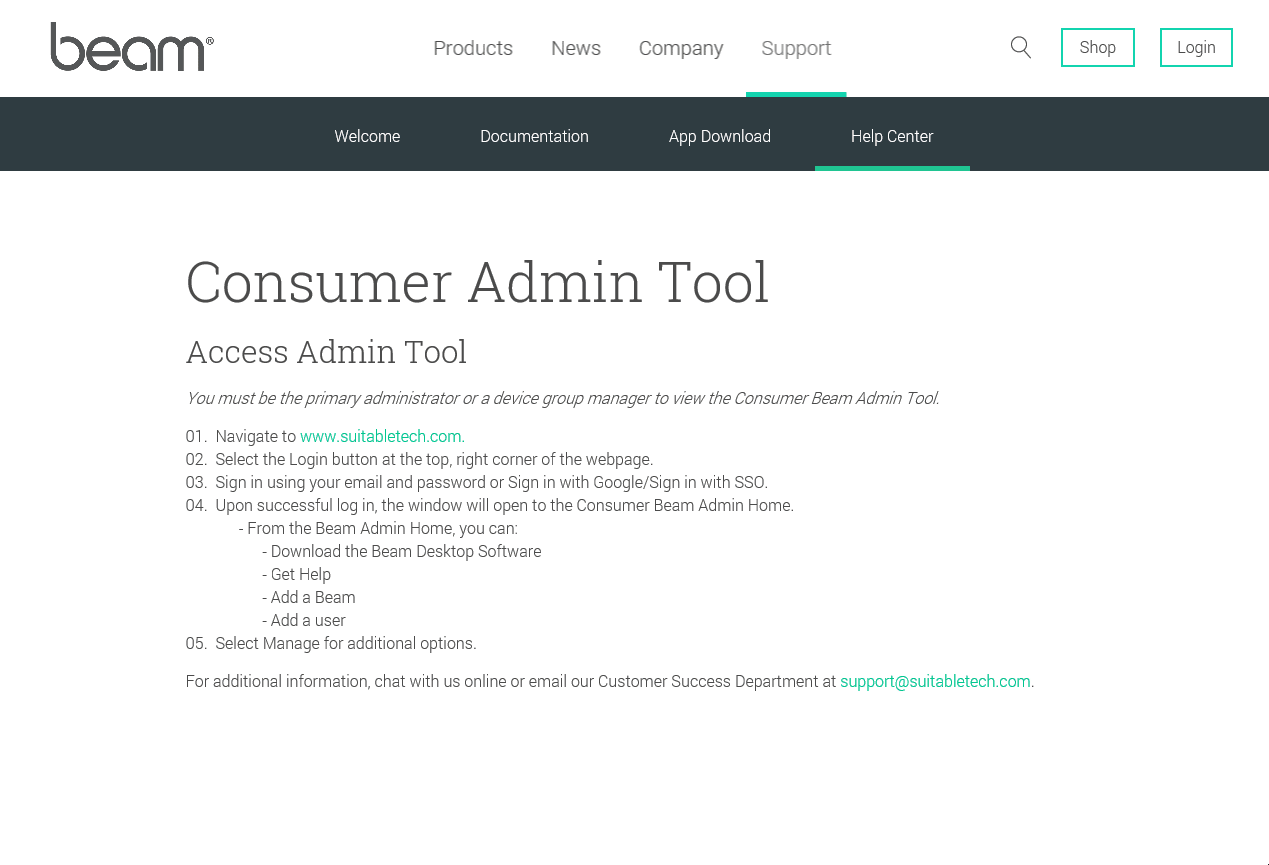Open the Company menu

tap(681, 48)
